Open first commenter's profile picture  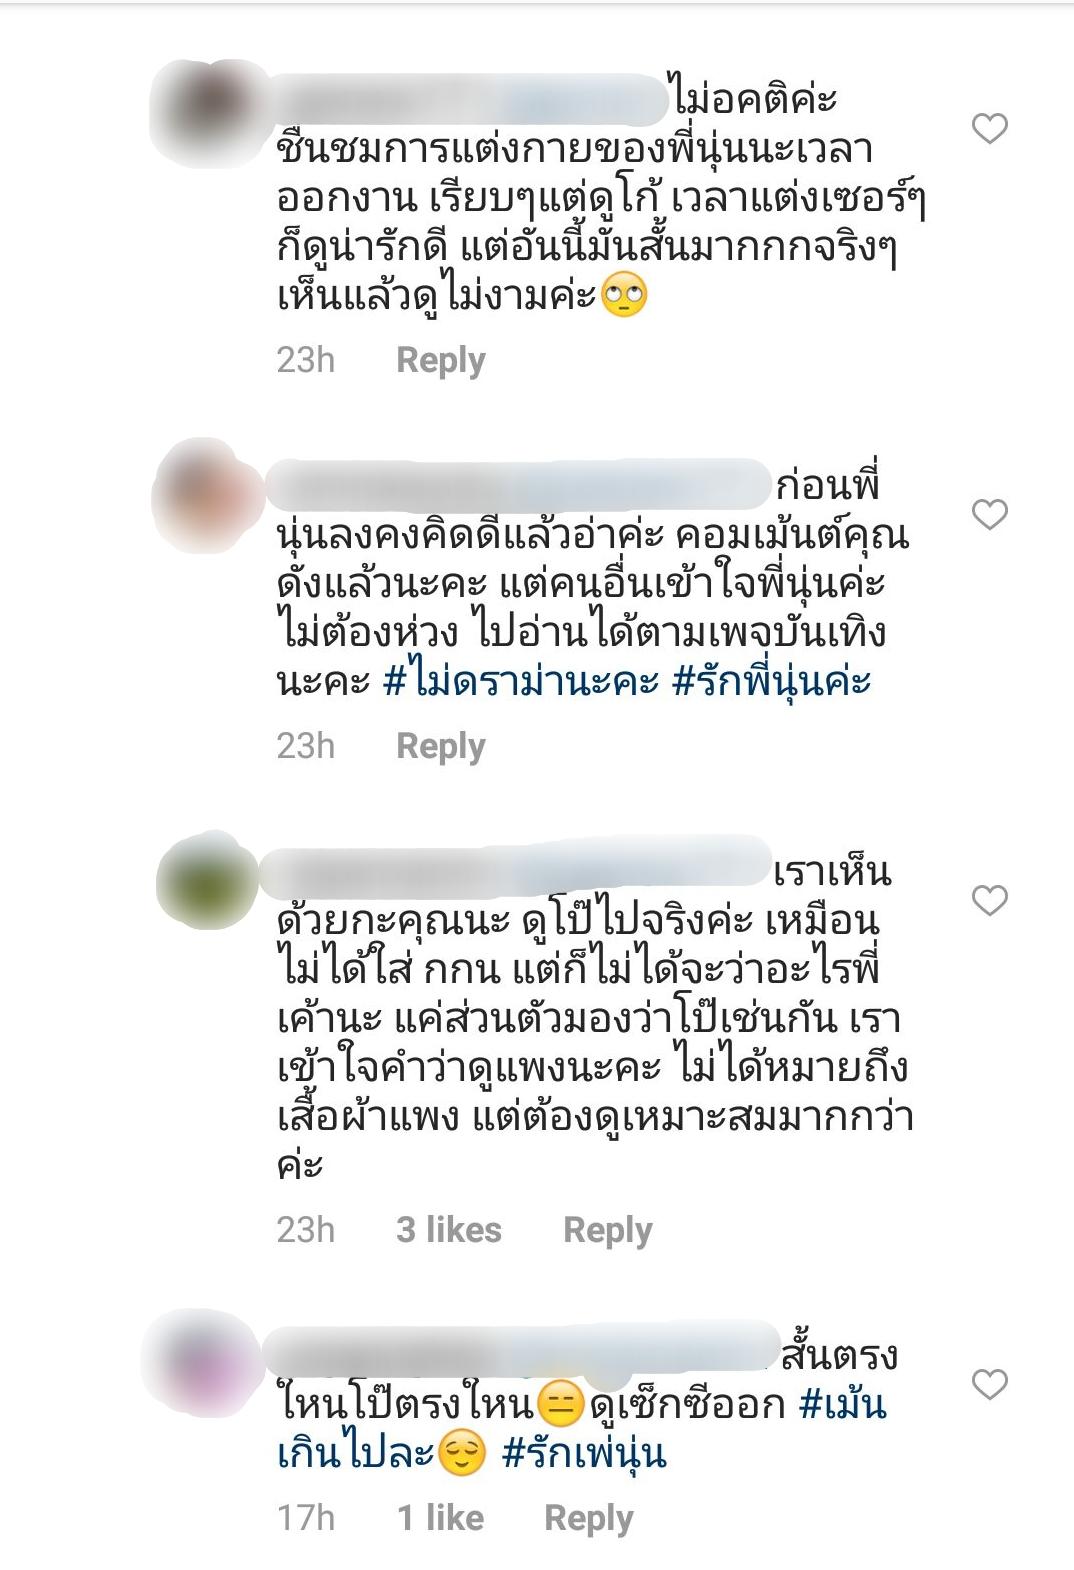tap(209, 109)
